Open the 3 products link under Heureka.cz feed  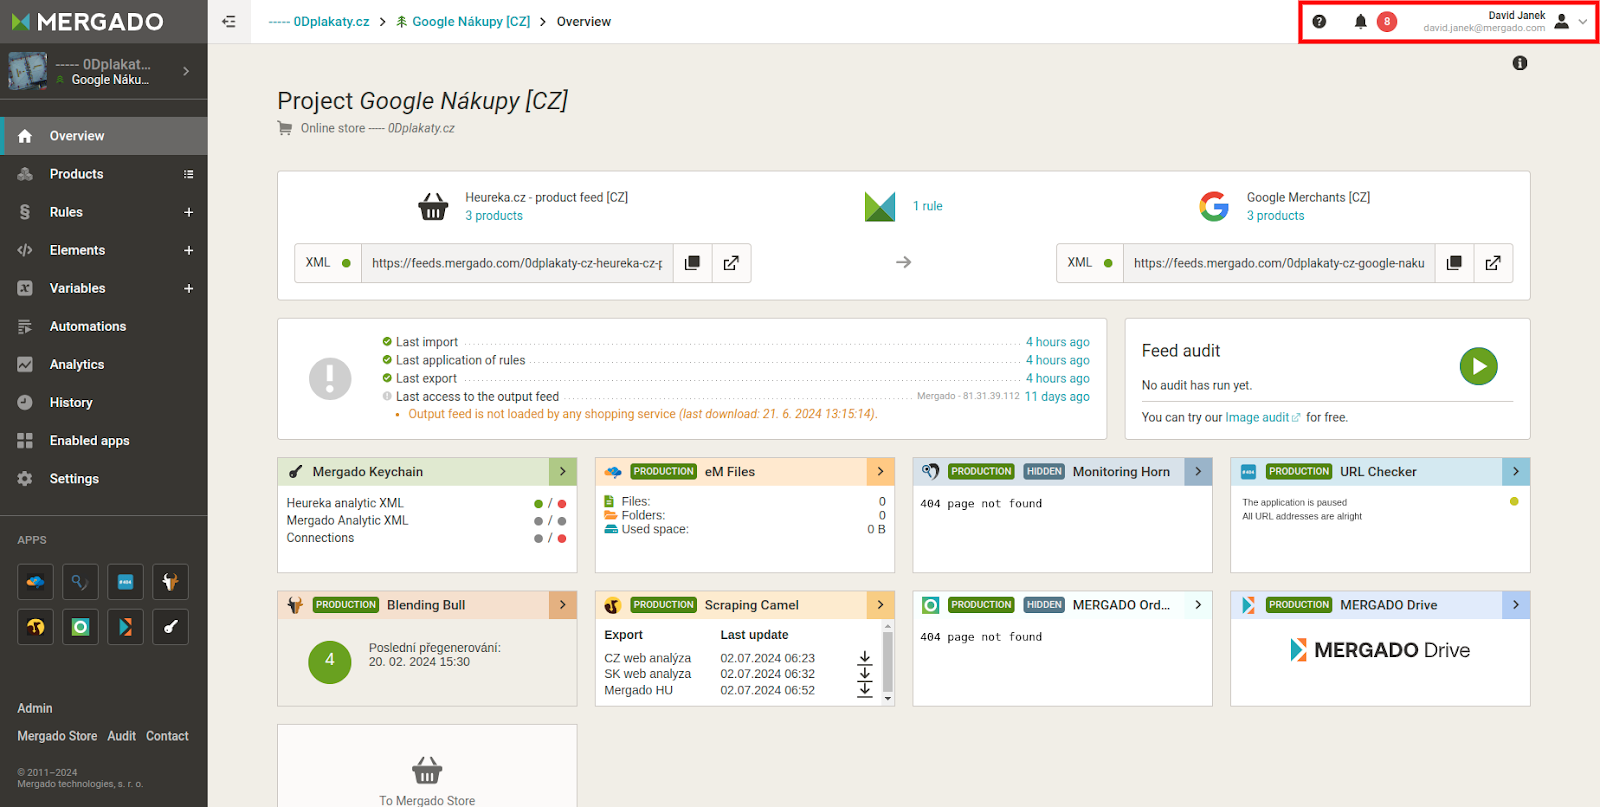click(494, 216)
